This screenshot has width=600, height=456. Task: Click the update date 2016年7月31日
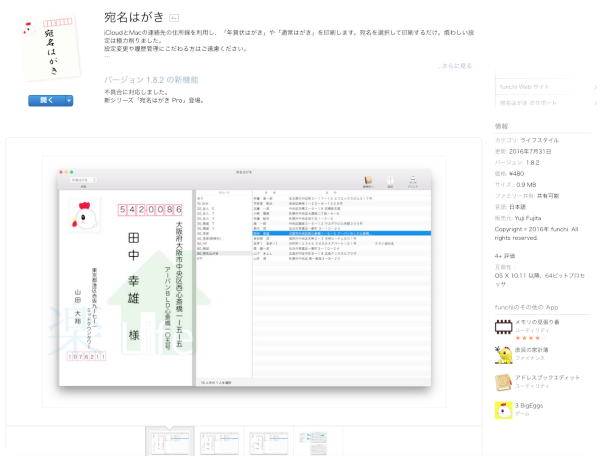(530, 151)
